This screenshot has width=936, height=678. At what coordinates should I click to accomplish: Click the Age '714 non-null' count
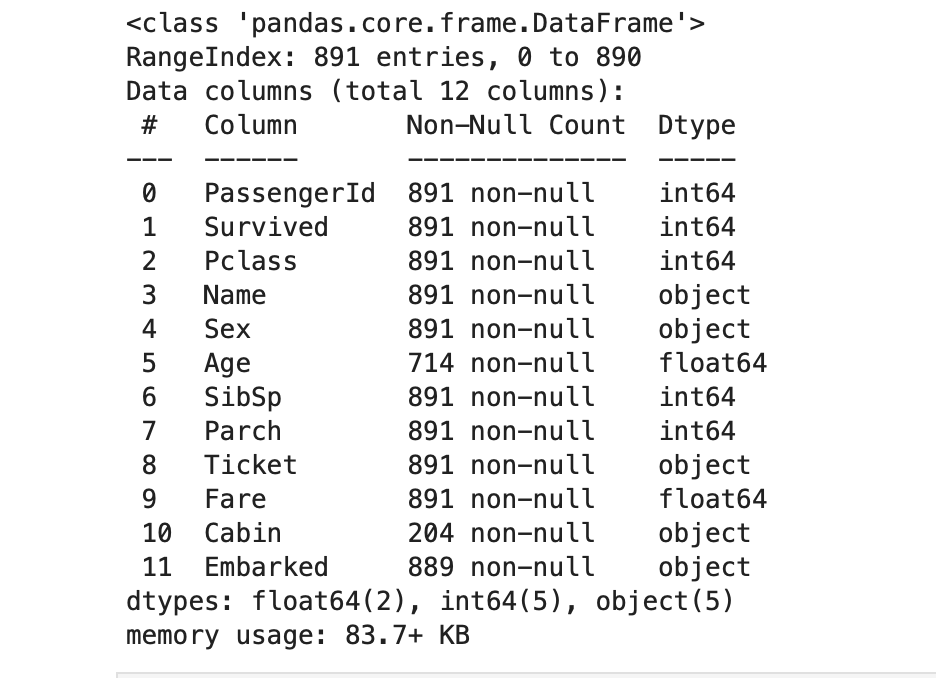[x=500, y=363]
